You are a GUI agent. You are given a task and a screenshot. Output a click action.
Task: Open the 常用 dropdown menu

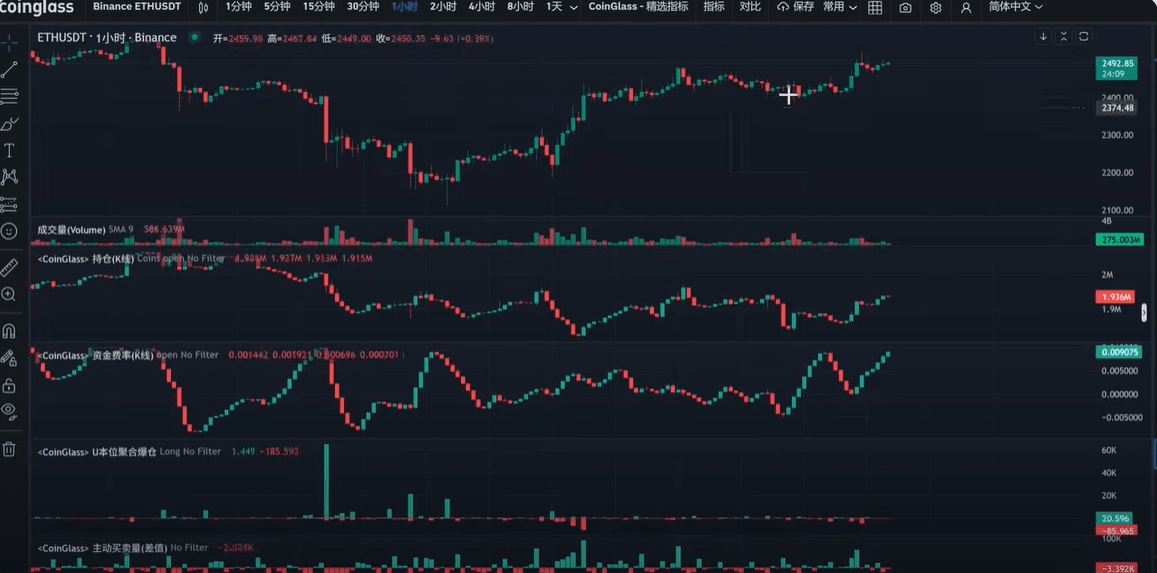839,7
